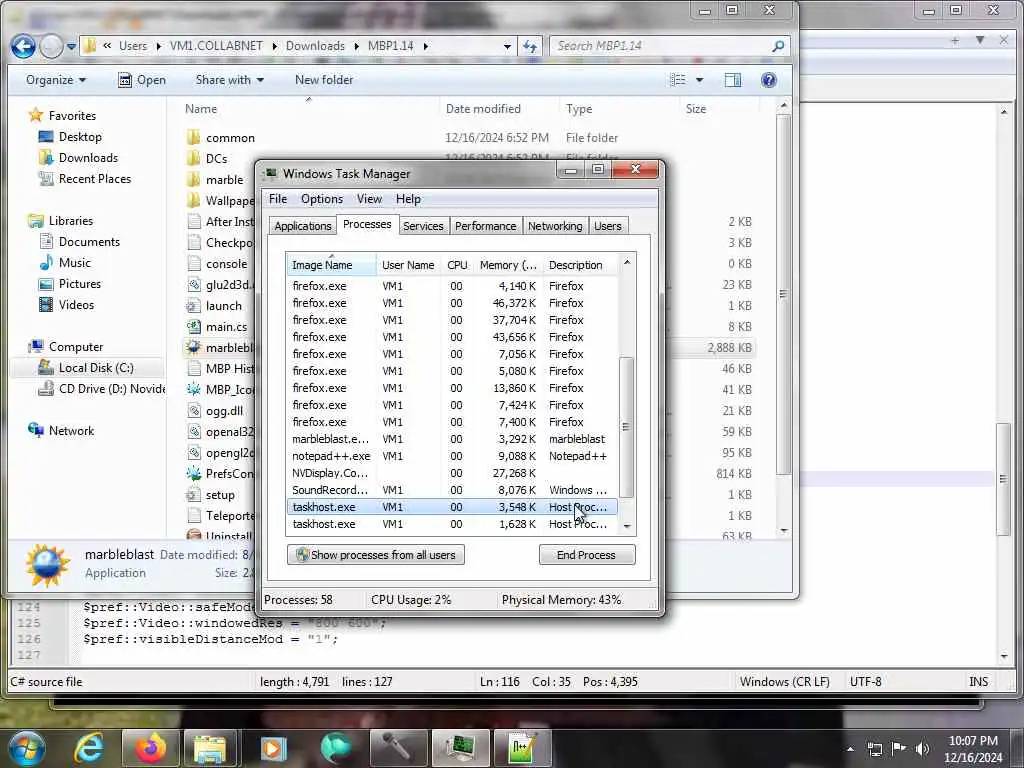1024x768 pixels.
Task: Open the Options menu in Task Manager
Action: tap(321, 199)
